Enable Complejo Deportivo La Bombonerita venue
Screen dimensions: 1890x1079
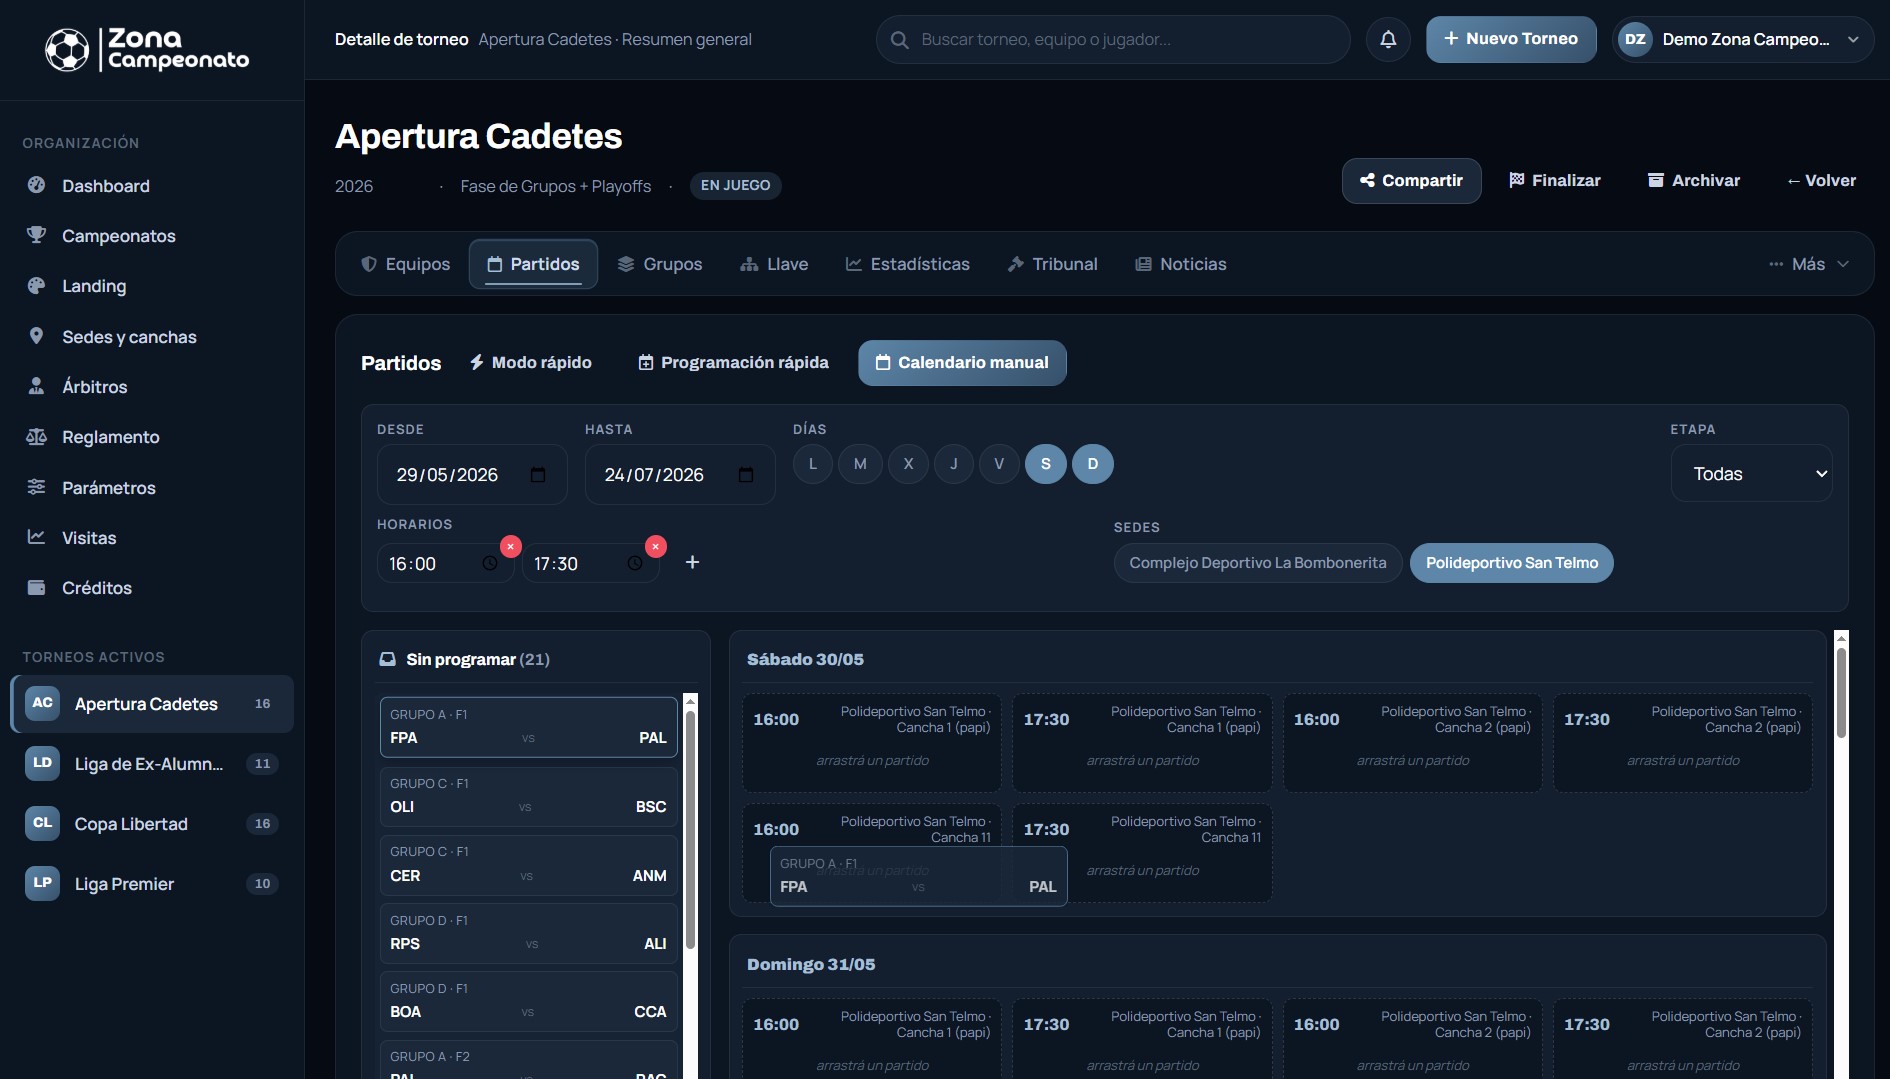coord(1258,563)
